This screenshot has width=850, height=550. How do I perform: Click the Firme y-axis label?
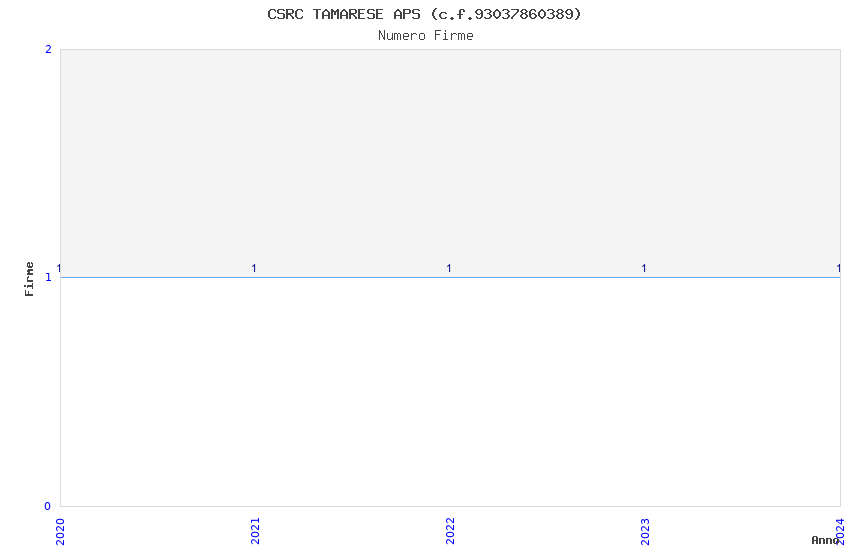[29, 279]
